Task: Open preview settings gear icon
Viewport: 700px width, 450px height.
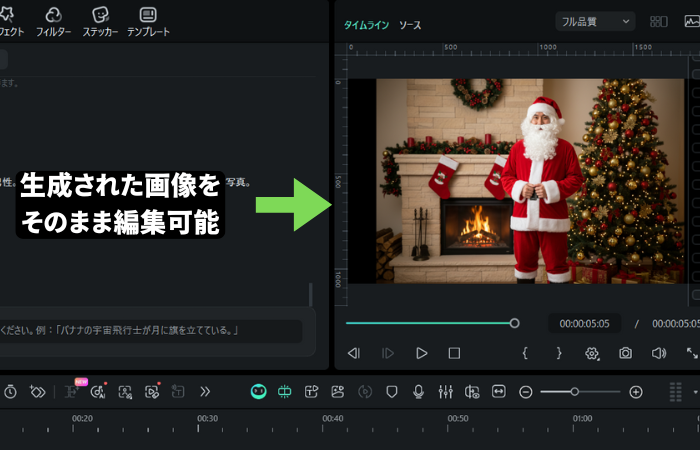Action: pyautogui.click(x=592, y=354)
